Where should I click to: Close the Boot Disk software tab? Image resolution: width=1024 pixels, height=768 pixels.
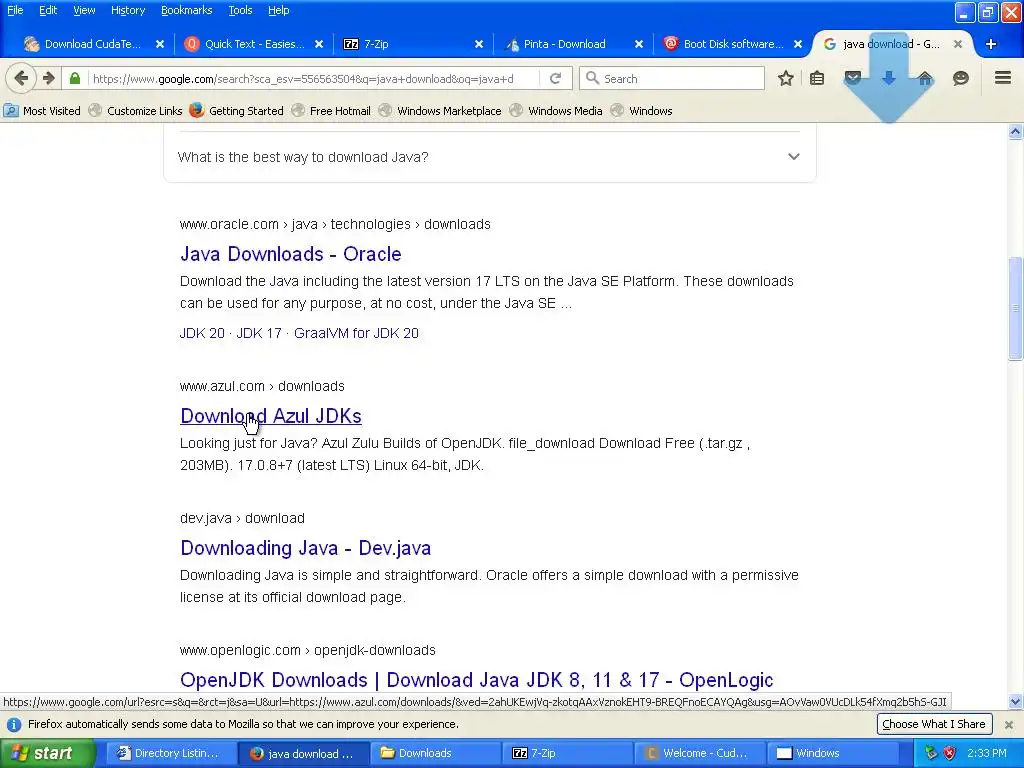coord(798,44)
